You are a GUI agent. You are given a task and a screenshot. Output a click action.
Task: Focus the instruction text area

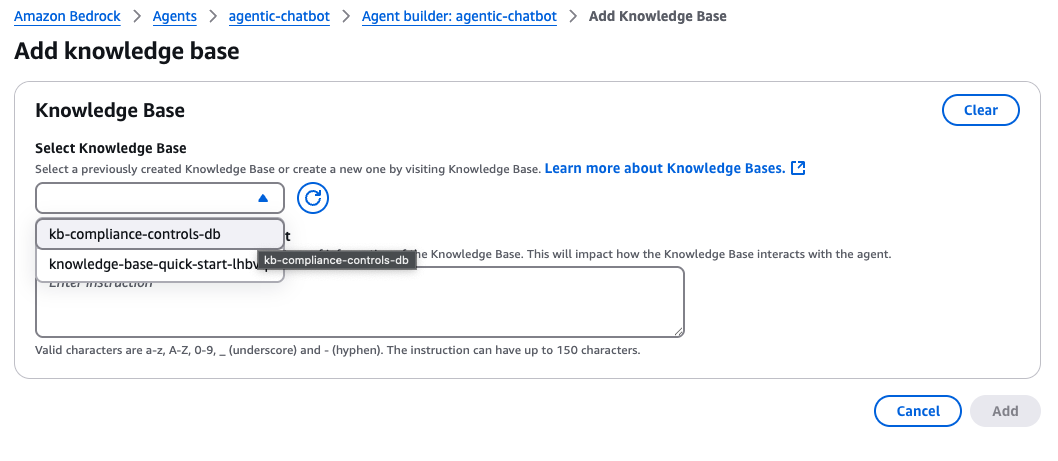[x=360, y=302]
